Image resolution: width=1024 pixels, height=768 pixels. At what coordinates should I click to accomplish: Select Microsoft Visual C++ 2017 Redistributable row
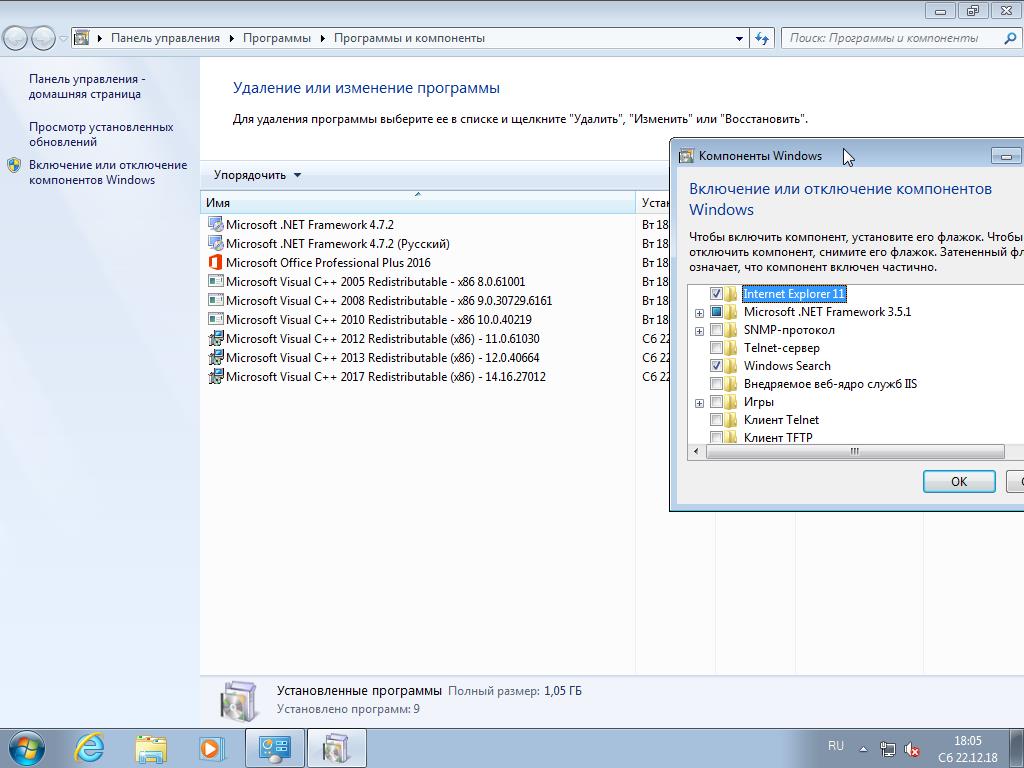pyautogui.click(x=417, y=376)
